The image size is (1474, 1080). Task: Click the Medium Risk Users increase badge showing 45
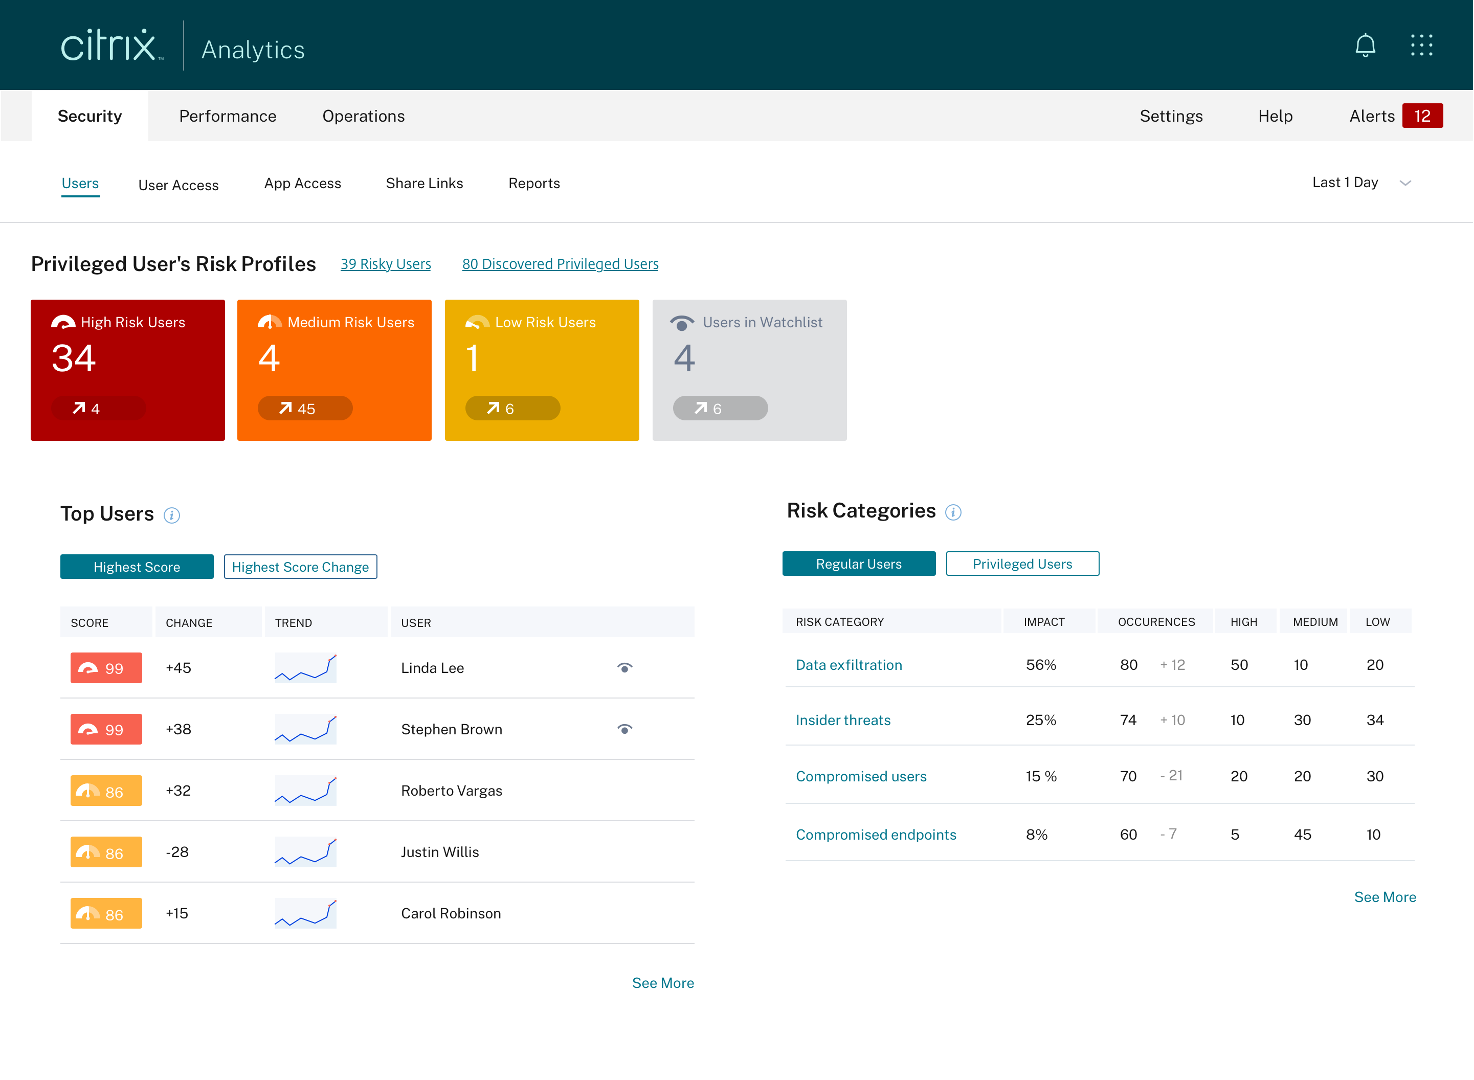305,408
